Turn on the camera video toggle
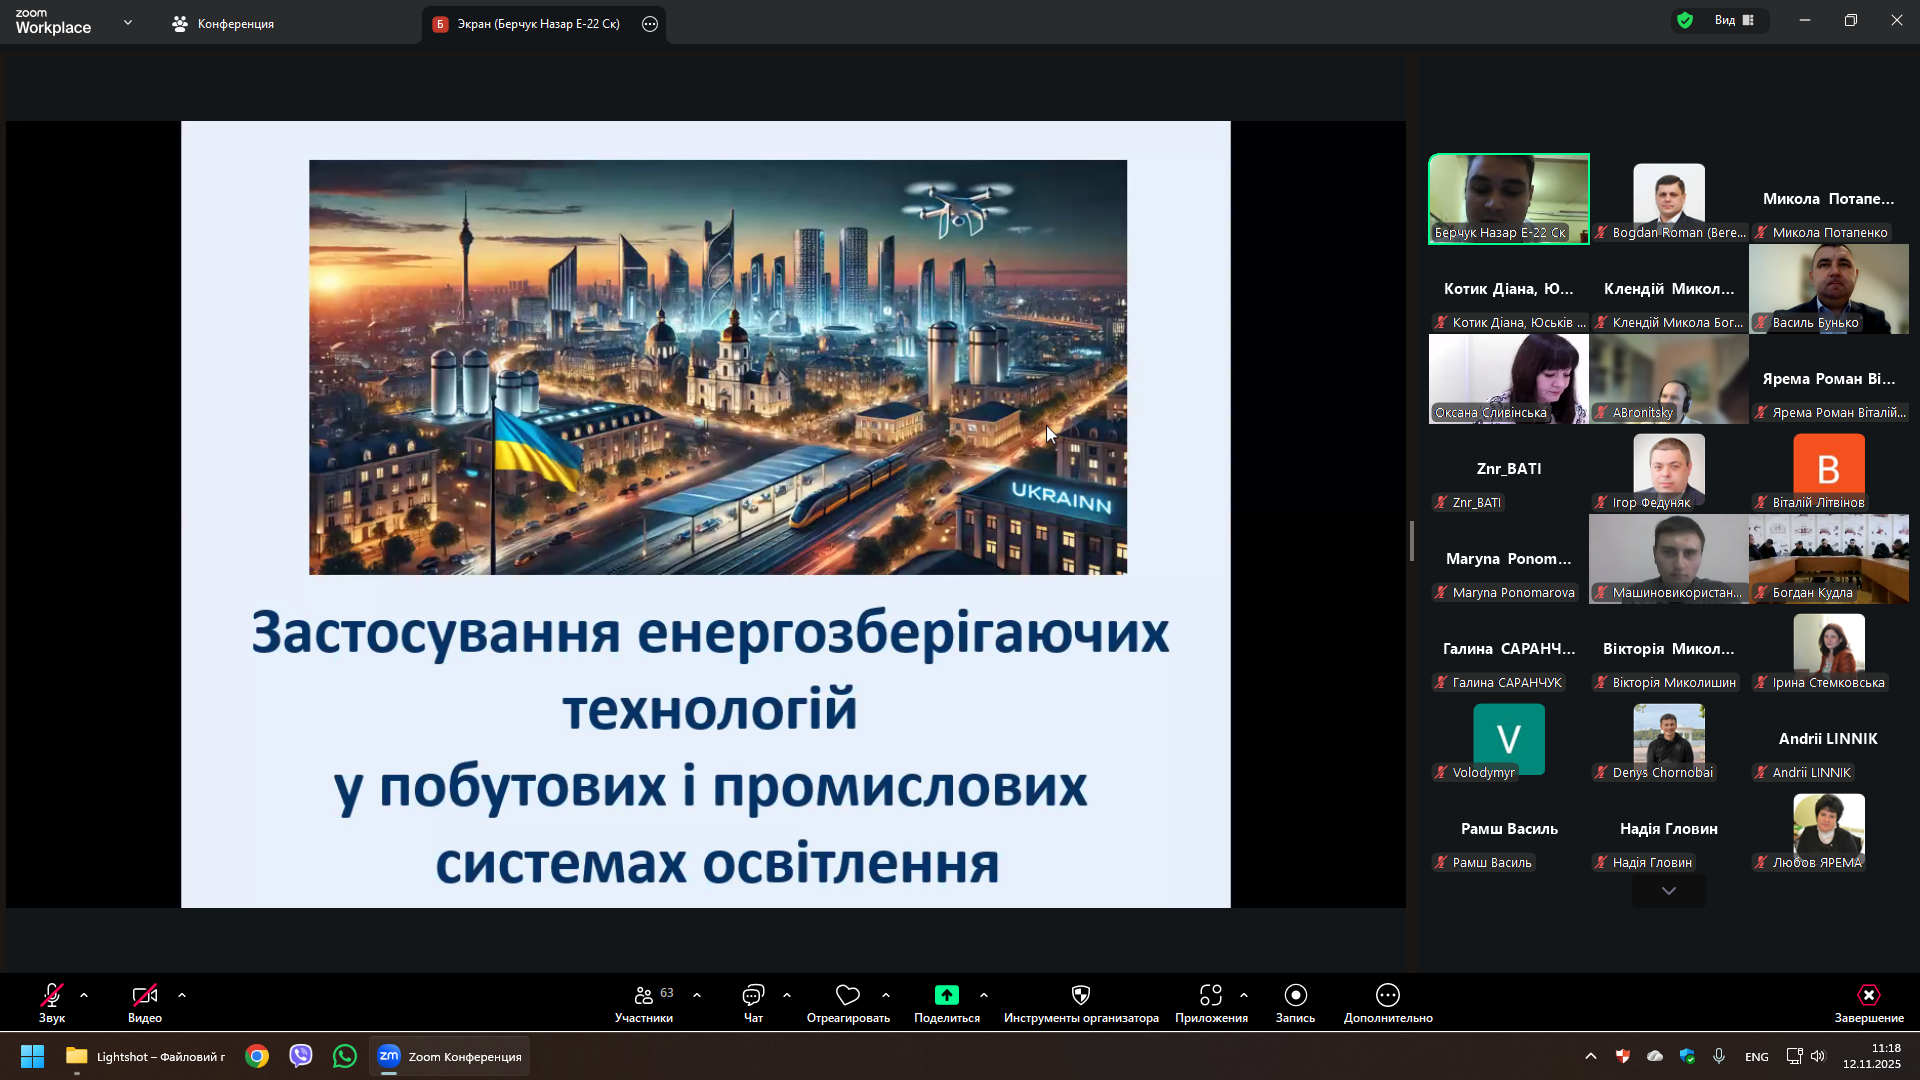This screenshot has height=1080, width=1920. (145, 996)
